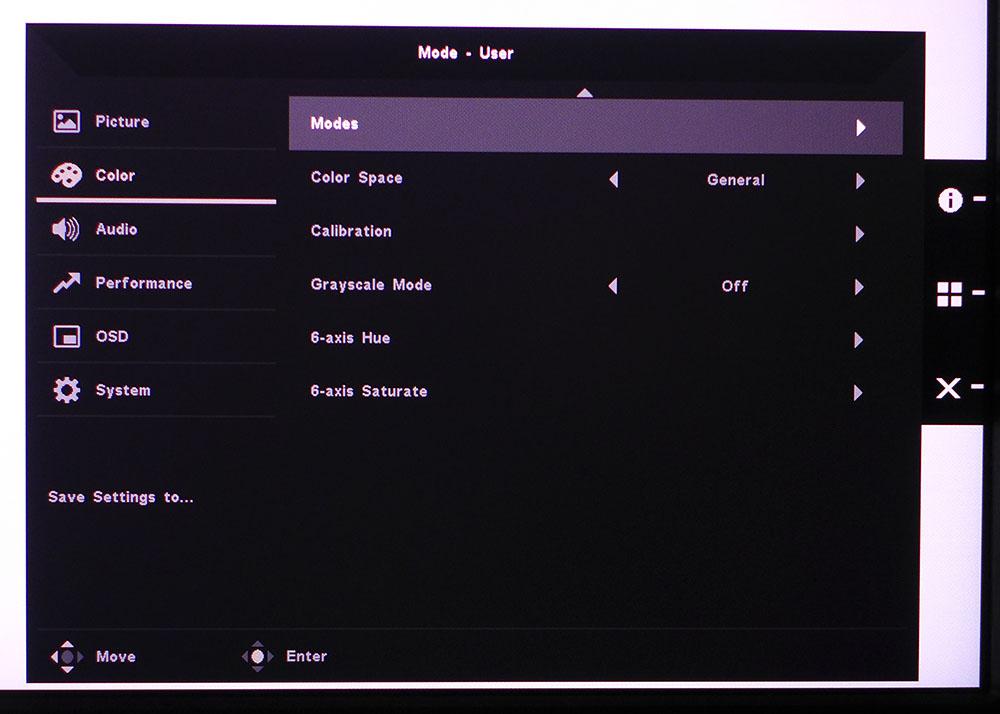
Task: Select the 6-axis Saturate label
Action: click(x=369, y=391)
